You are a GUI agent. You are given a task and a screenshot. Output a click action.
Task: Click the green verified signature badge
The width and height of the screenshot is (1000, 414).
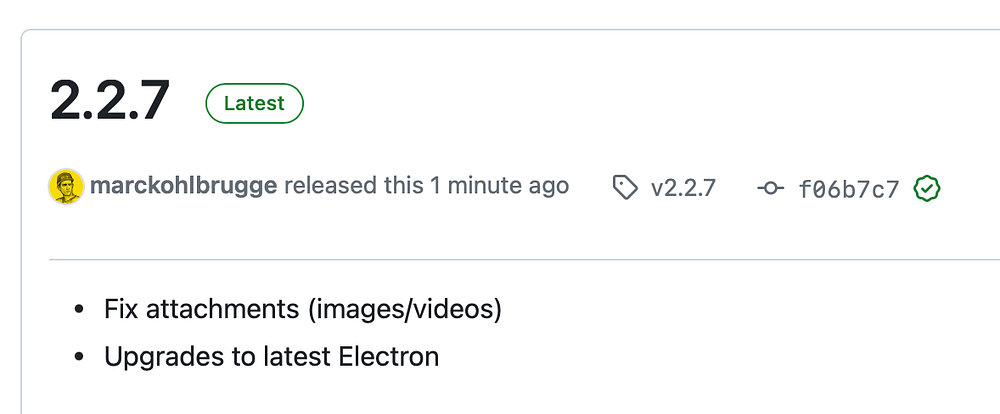927,187
